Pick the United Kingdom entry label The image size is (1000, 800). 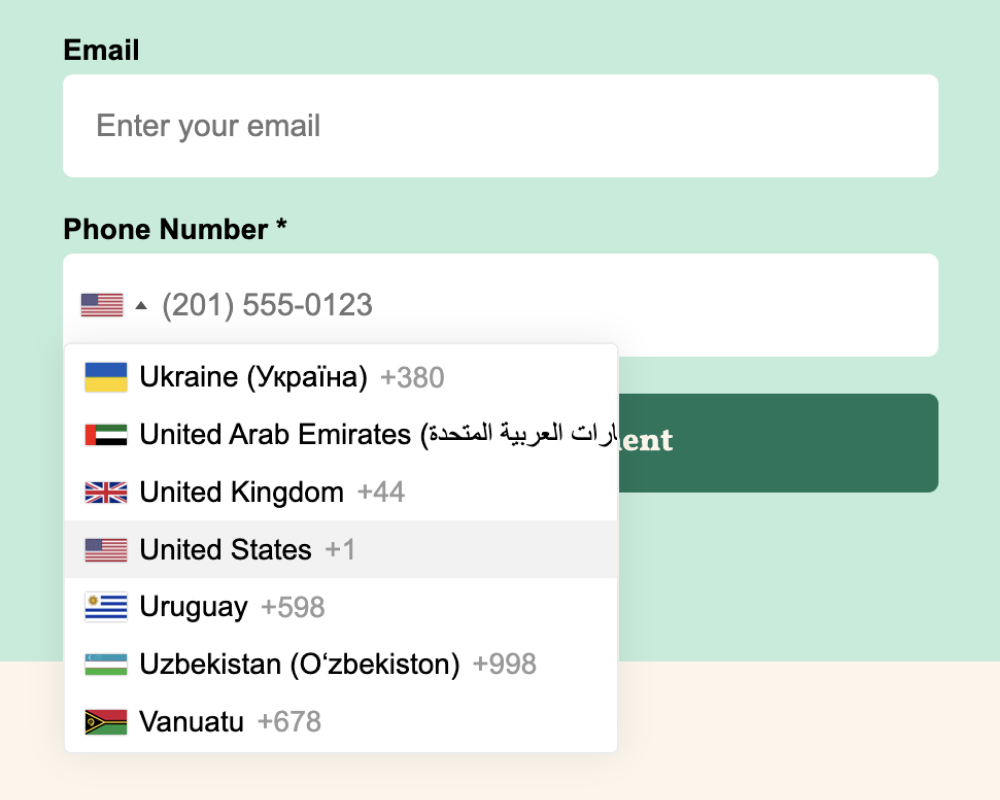tap(241, 492)
